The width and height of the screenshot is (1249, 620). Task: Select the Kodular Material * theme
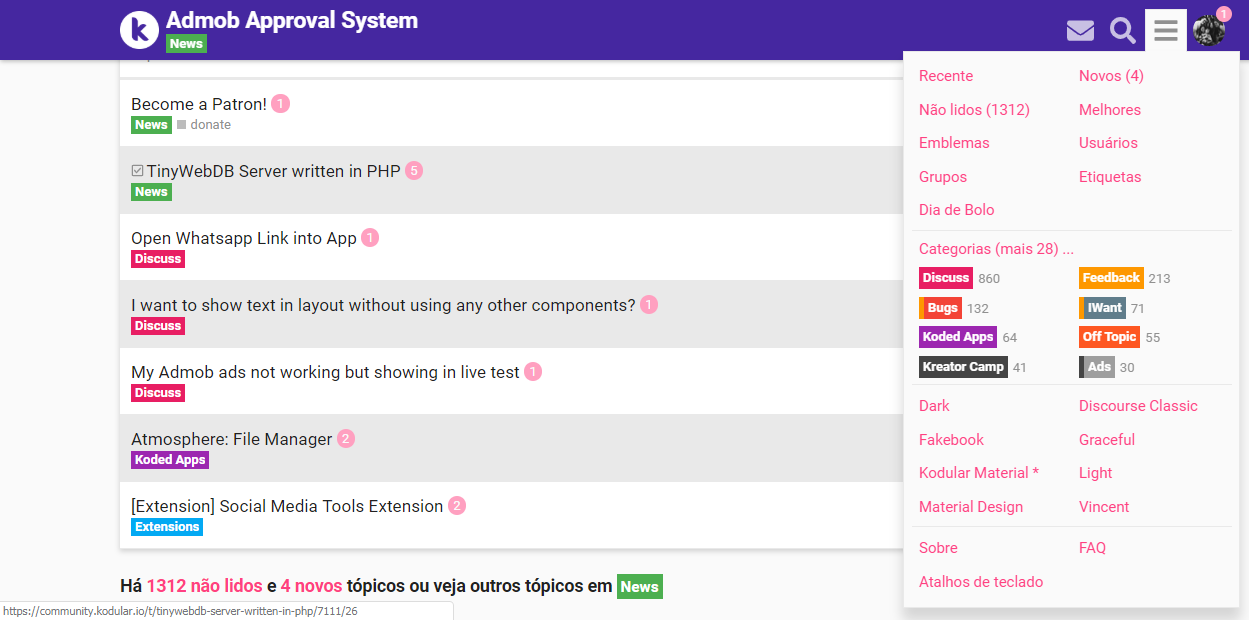[x=979, y=473]
